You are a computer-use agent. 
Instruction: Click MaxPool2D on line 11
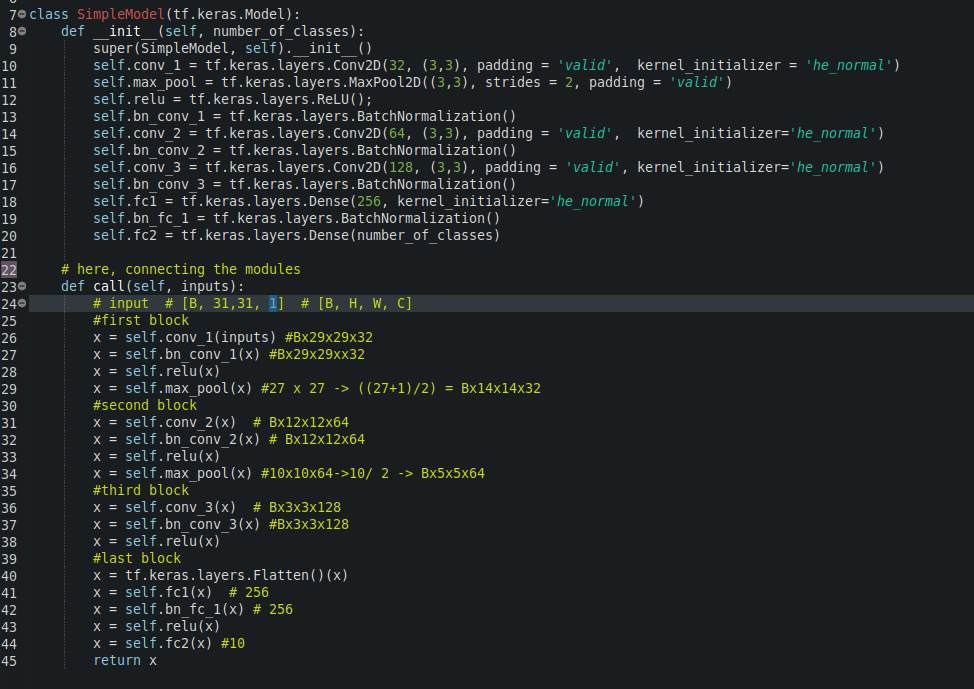(385, 82)
